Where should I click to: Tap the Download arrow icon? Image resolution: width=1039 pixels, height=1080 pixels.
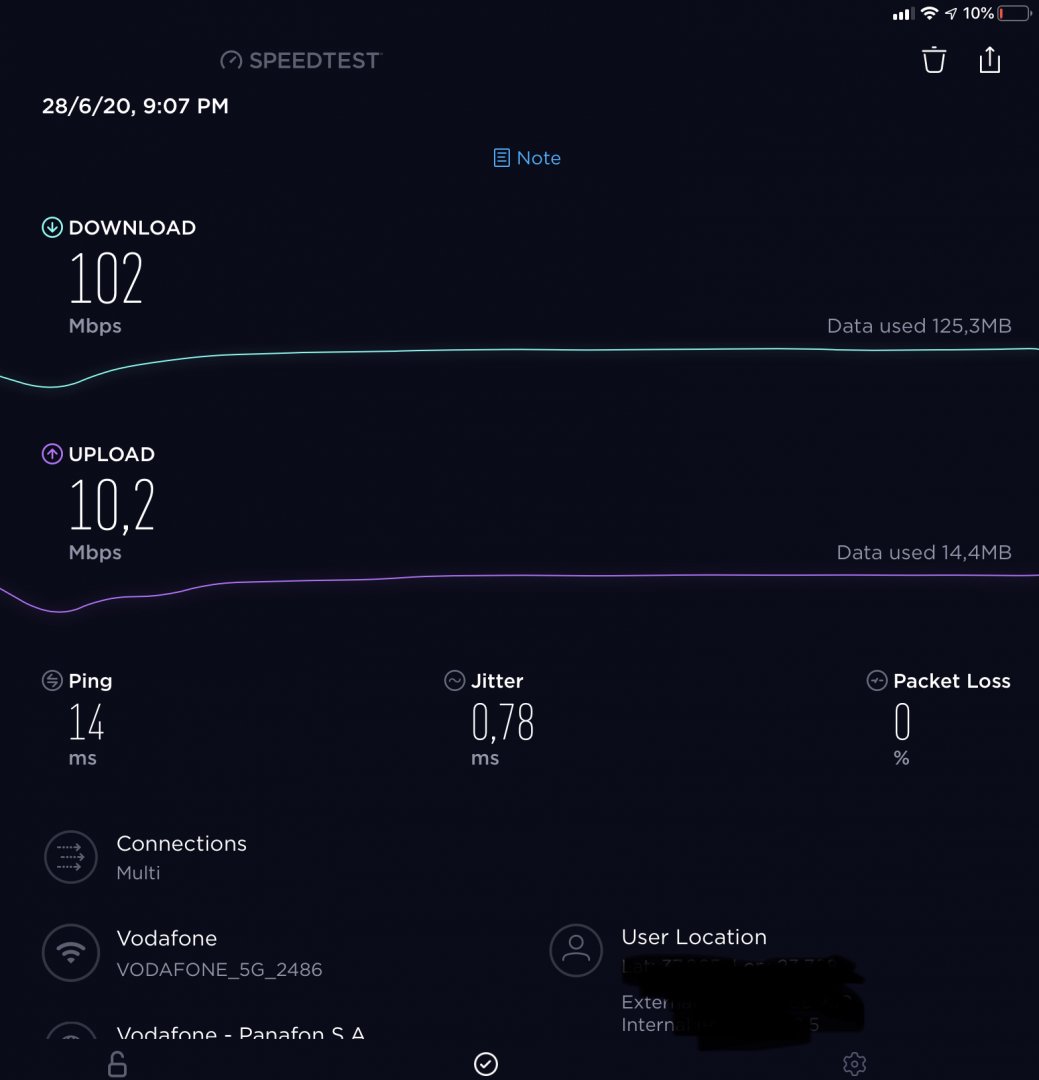[x=52, y=227]
